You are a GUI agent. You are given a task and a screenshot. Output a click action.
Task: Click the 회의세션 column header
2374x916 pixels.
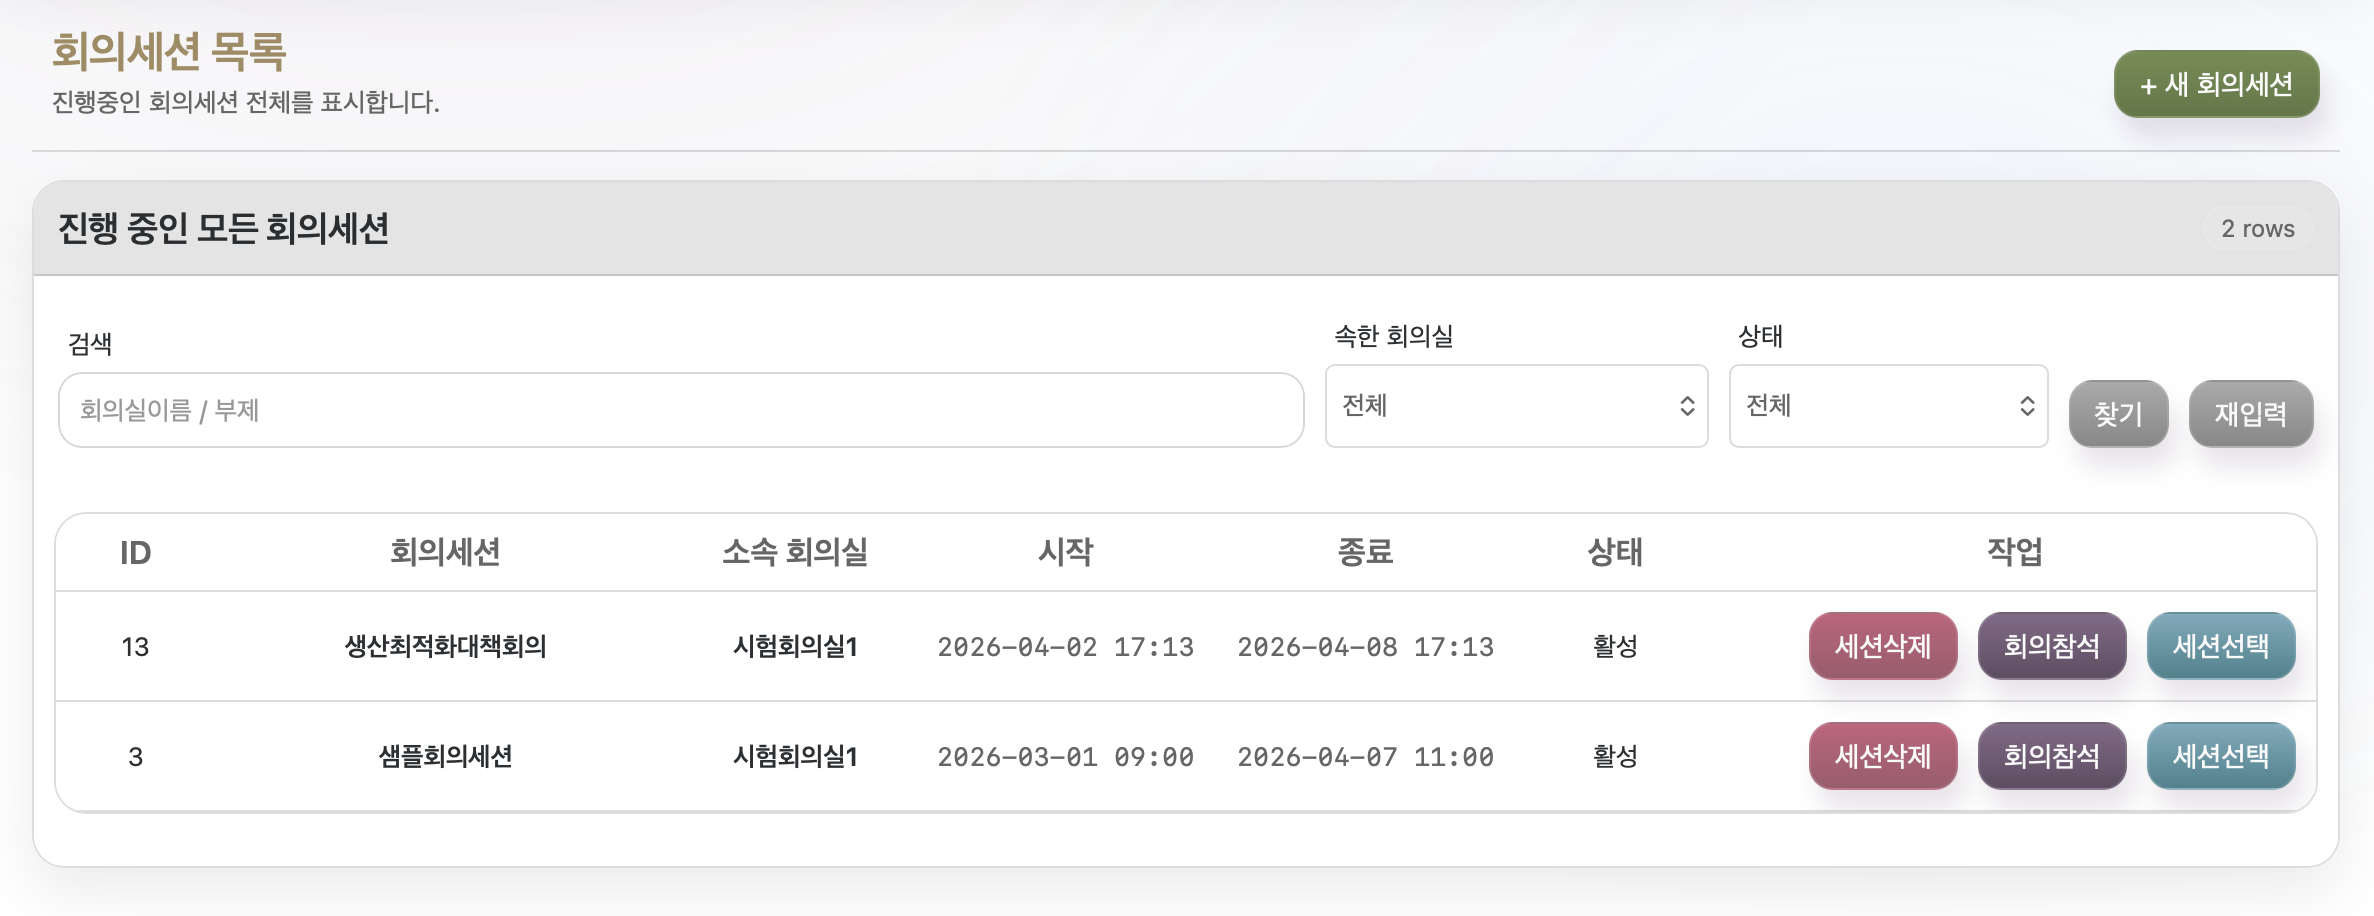point(445,552)
